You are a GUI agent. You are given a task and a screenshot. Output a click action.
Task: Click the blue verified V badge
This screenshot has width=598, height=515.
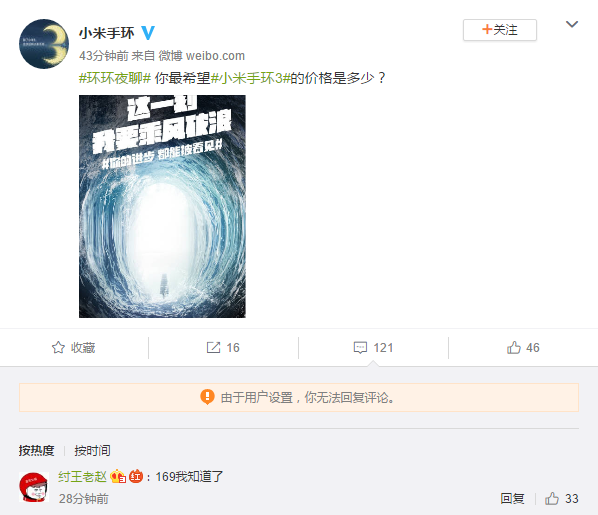[148, 33]
